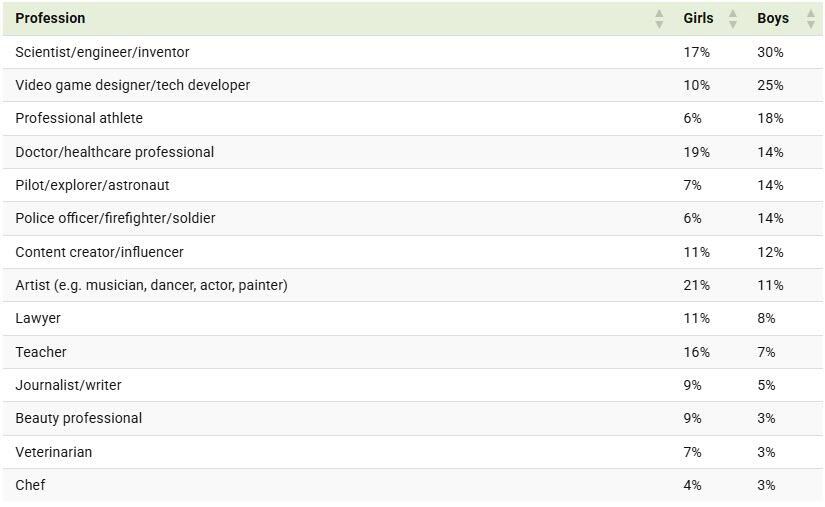Select the Video game designer/tech developer row
The image size is (825, 507).
[132, 85]
